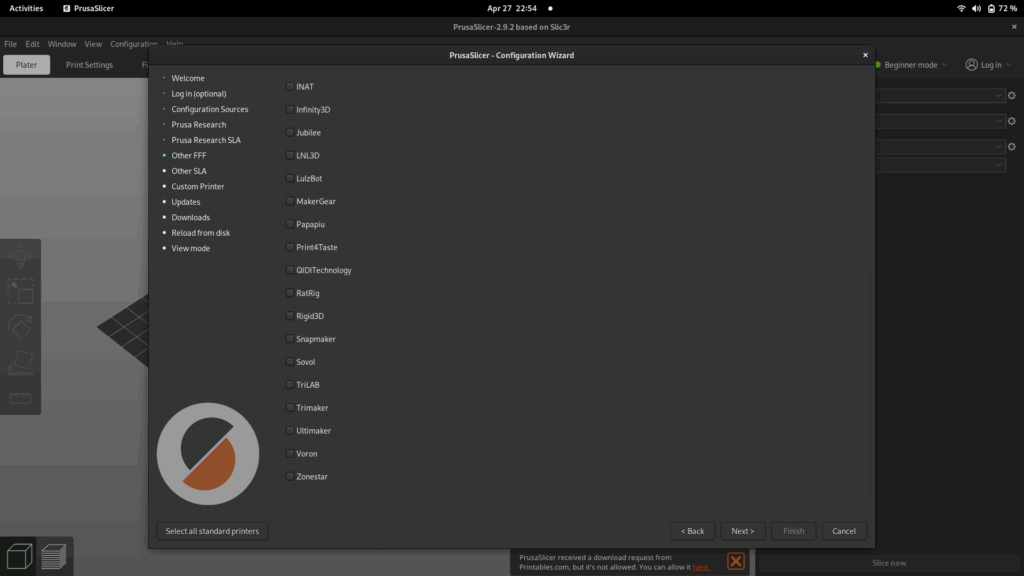The height and width of the screenshot is (576, 1024).
Task: Cancel the Configuration Wizard
Action: pyautogui.click(x=844, y=531)
